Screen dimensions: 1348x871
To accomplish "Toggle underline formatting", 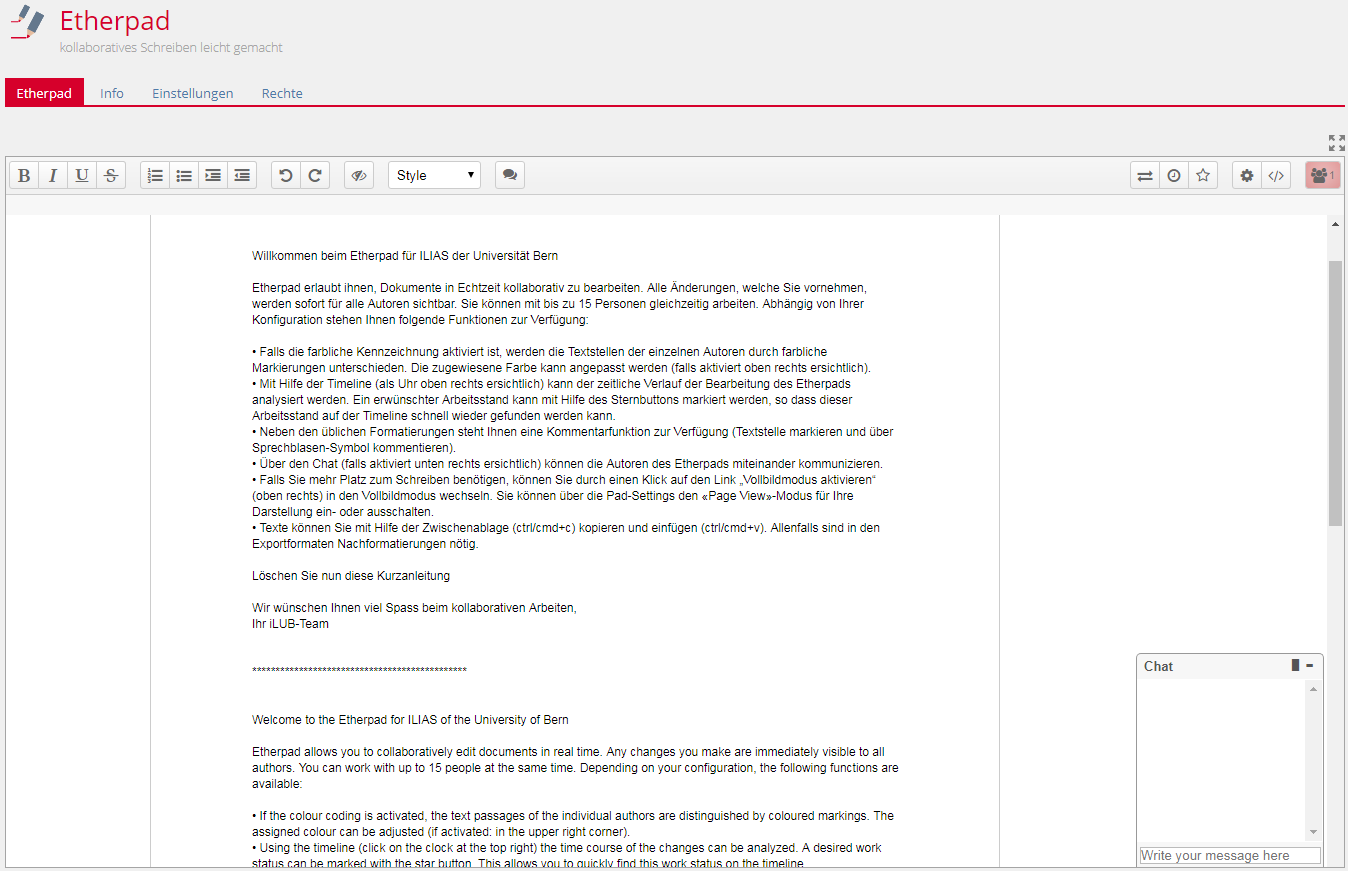I will pyautogui.click(x=81, y=175).
